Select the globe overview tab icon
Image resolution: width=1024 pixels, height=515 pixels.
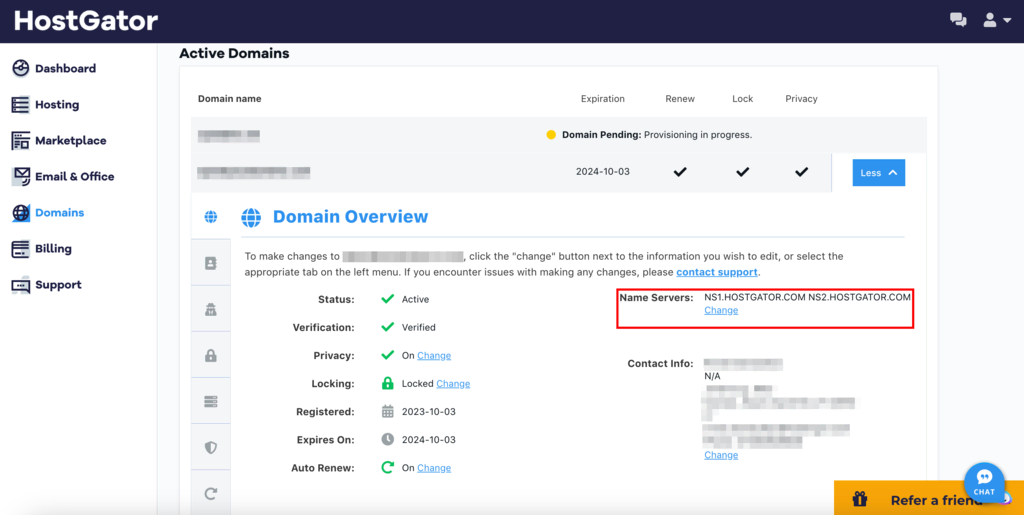pos(211,217)
